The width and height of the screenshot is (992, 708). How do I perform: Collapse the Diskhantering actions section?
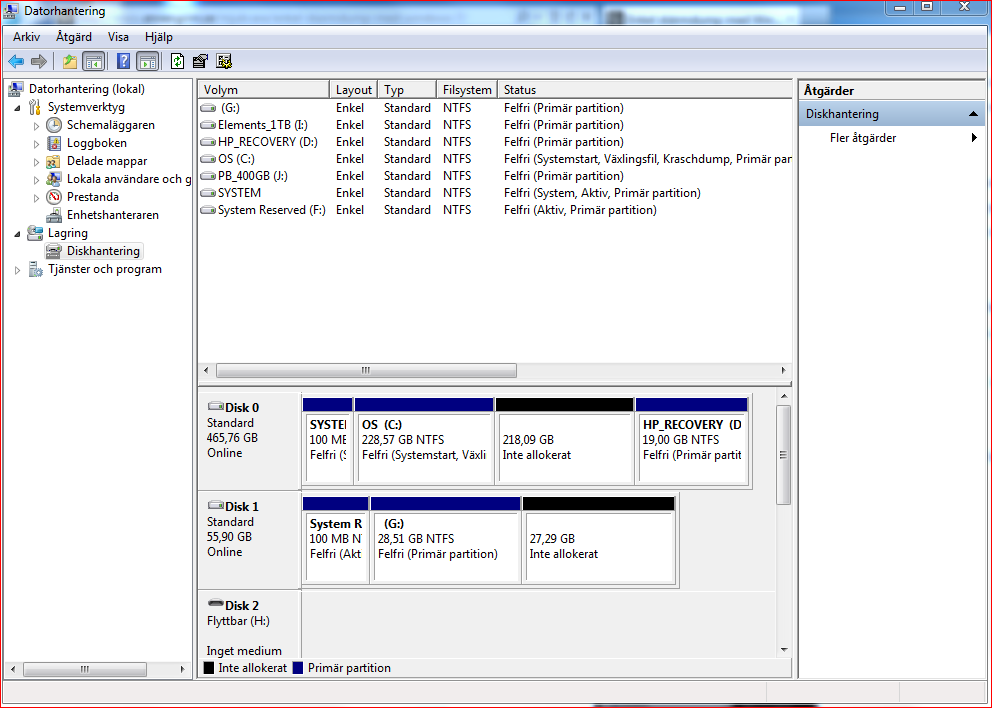click(973, 115)
